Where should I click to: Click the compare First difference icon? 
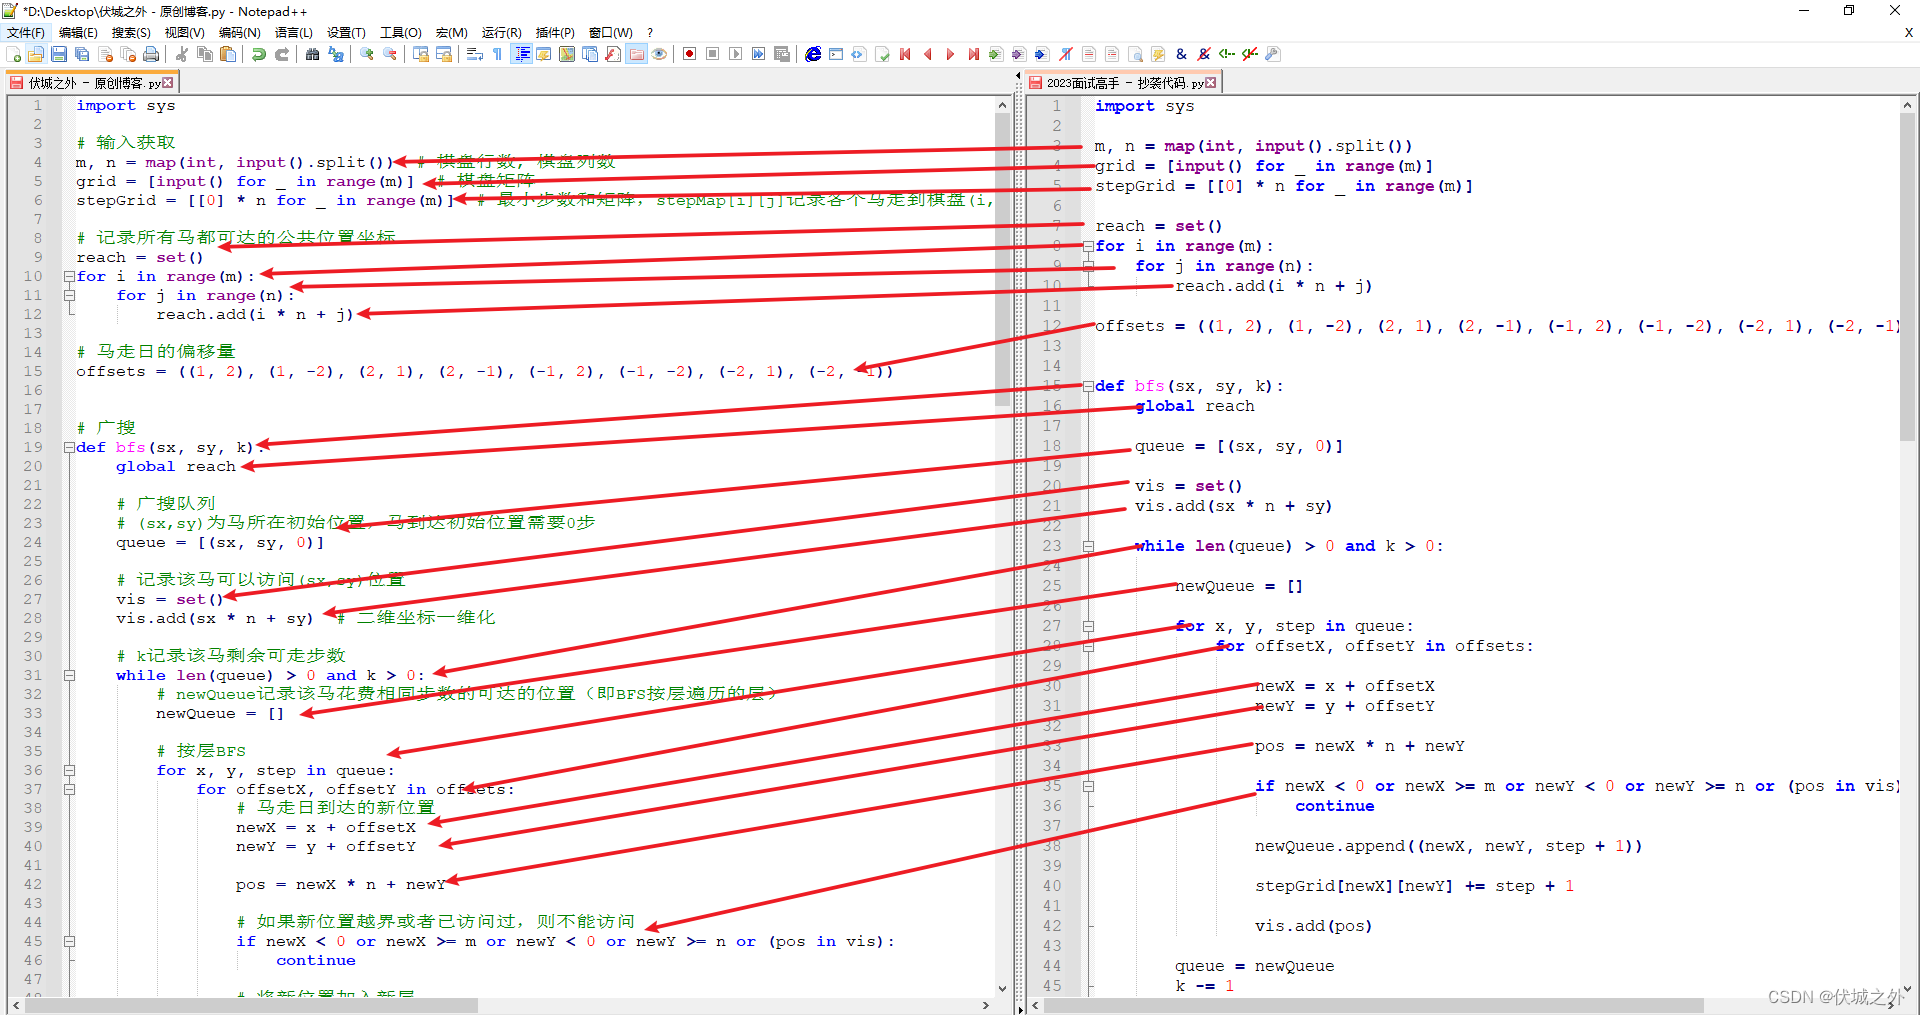coord(905,54)
